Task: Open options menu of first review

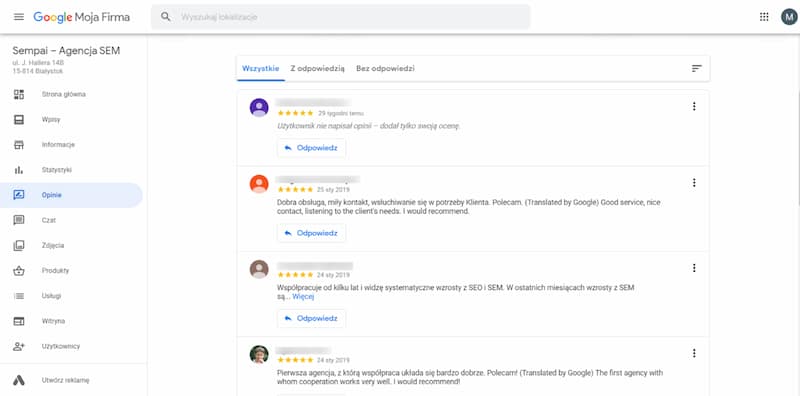Action: [x=694, y=106]
